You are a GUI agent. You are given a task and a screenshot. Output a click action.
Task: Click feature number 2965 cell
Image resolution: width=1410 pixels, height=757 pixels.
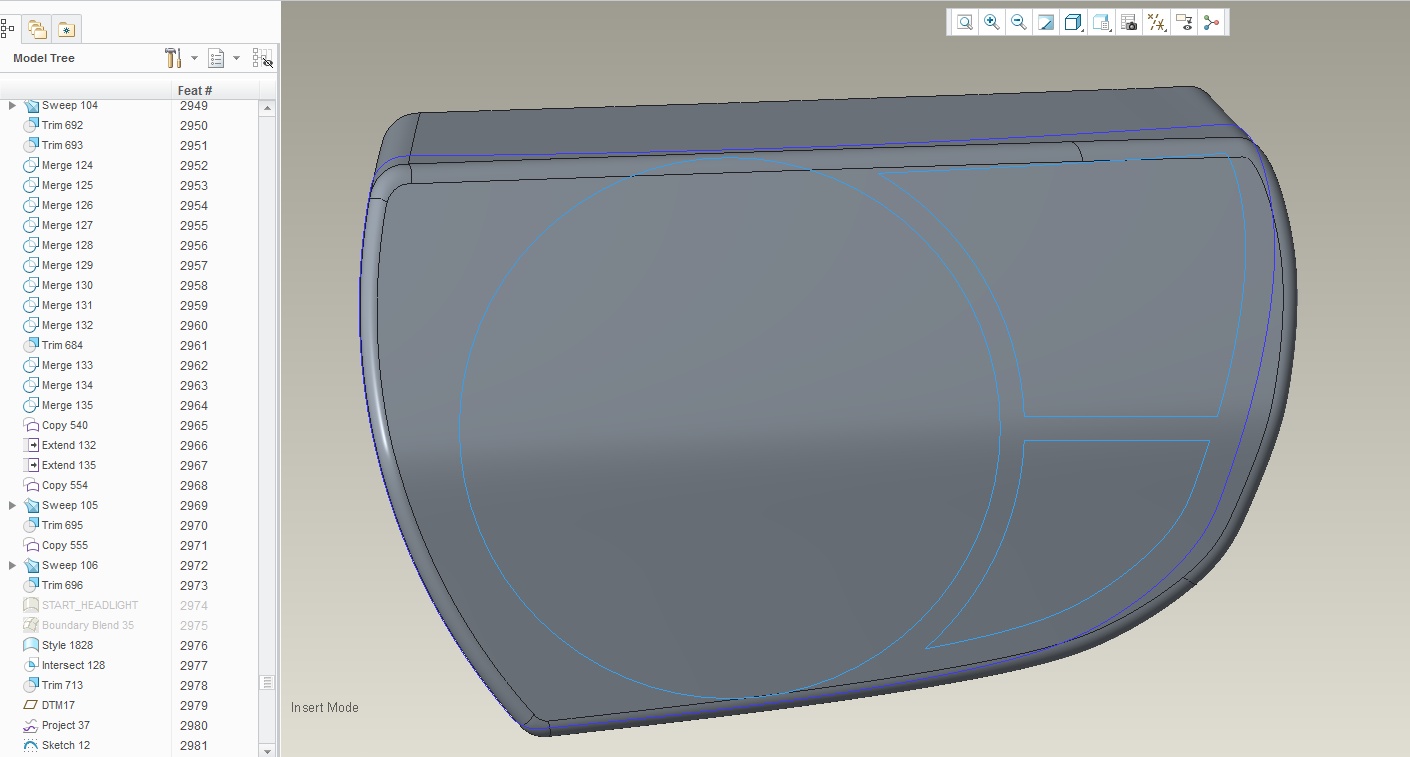[194, 425]
